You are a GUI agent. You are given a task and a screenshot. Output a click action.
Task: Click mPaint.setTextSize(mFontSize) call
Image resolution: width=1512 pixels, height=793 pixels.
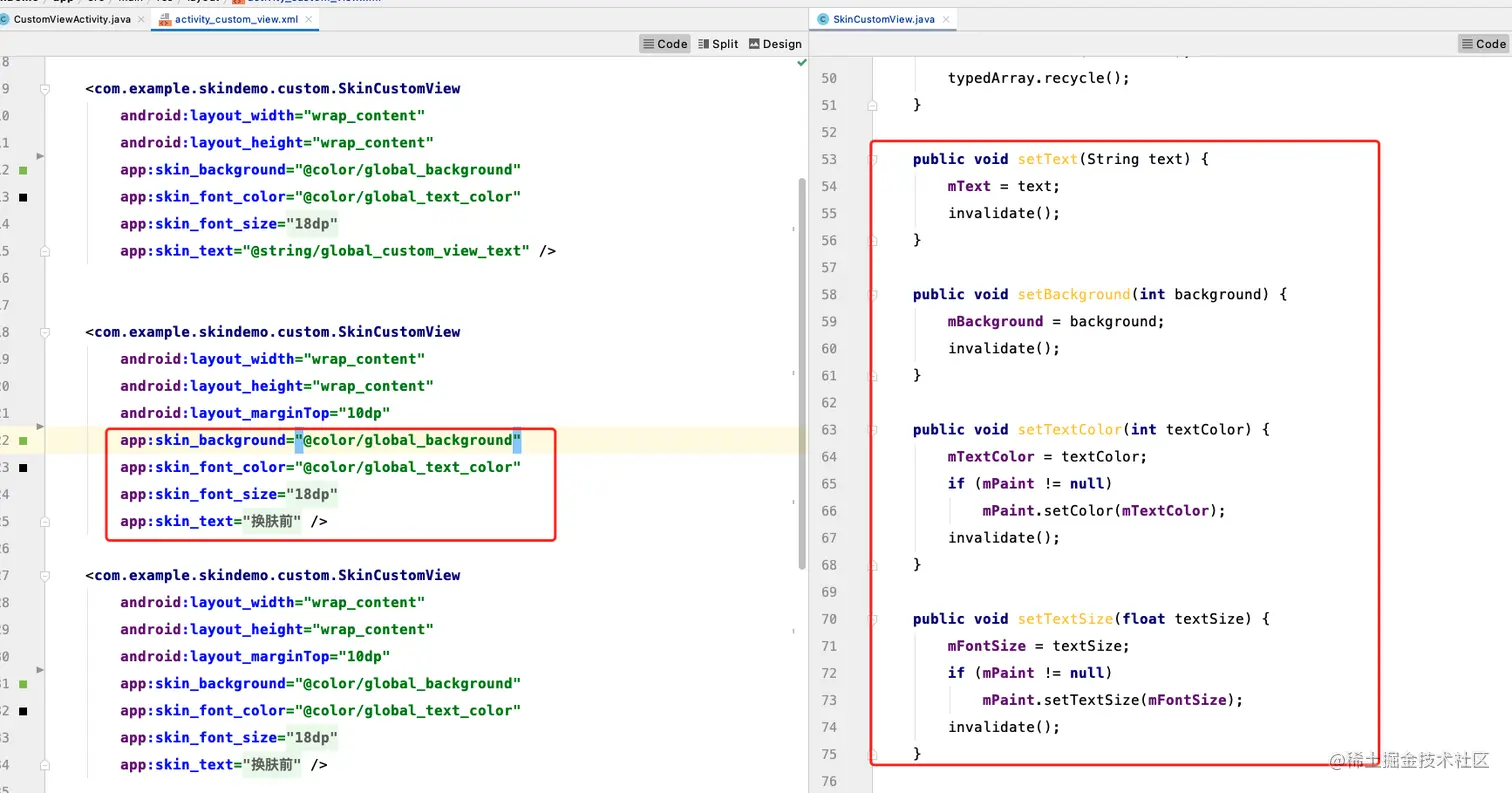click(x=1113, y=699)
